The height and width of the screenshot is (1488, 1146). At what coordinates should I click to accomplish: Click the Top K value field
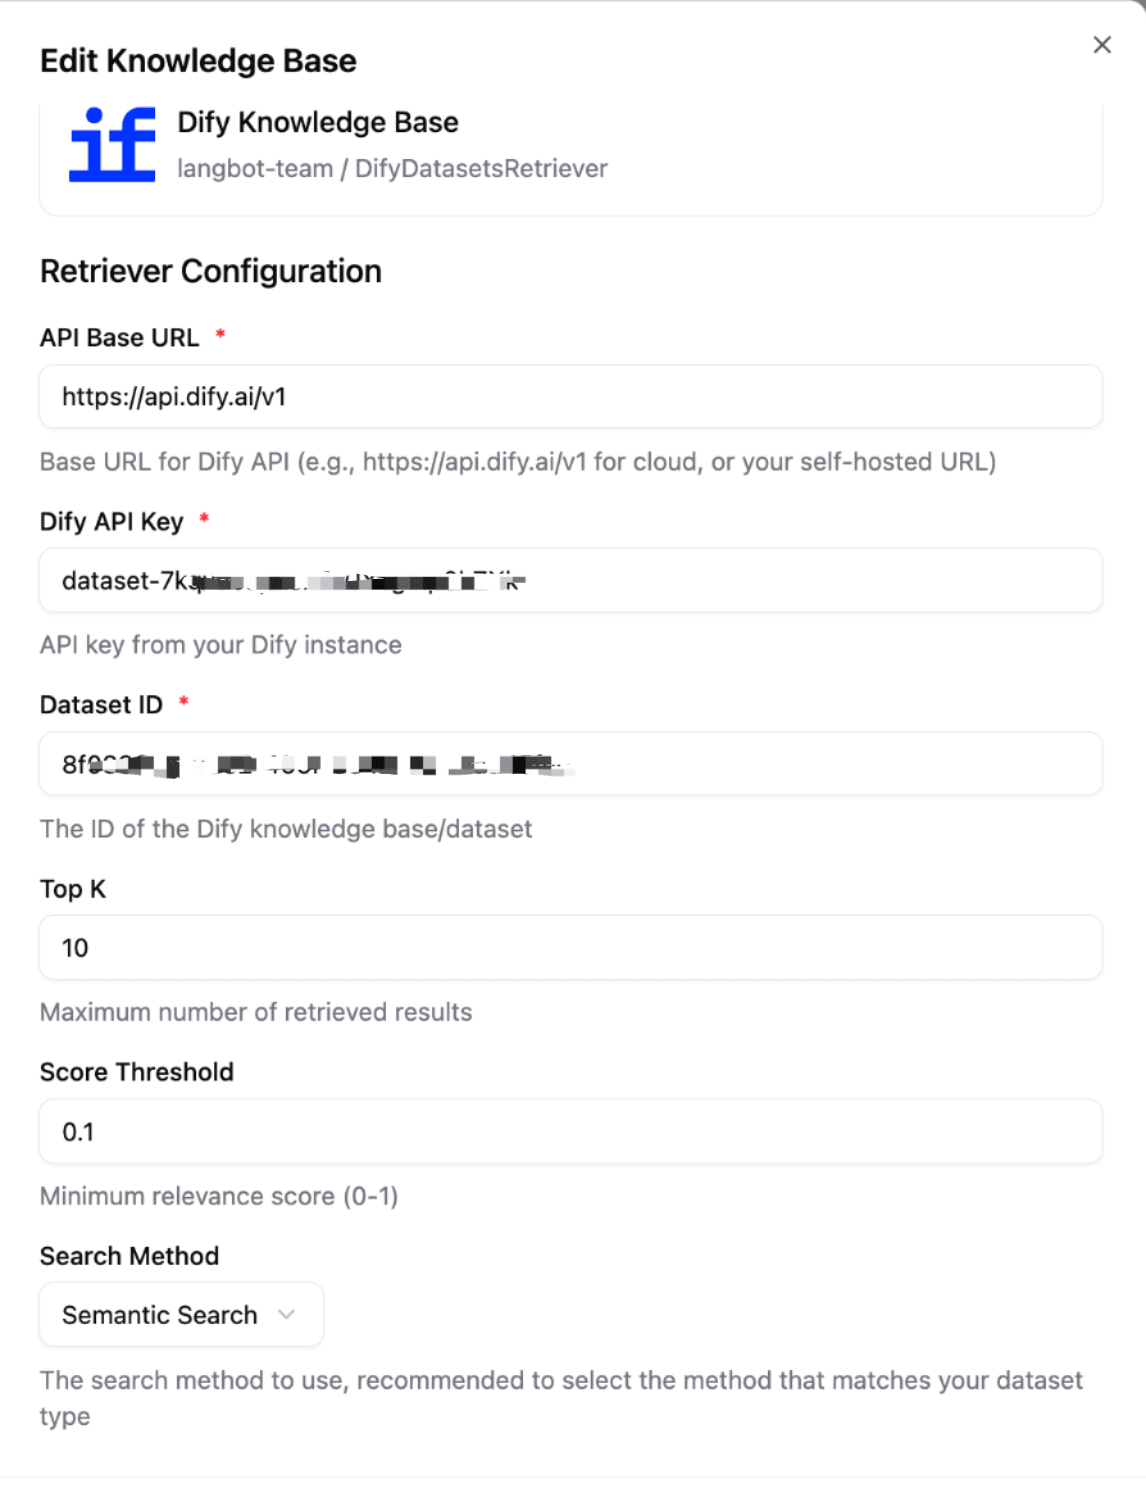click(570, 948)
